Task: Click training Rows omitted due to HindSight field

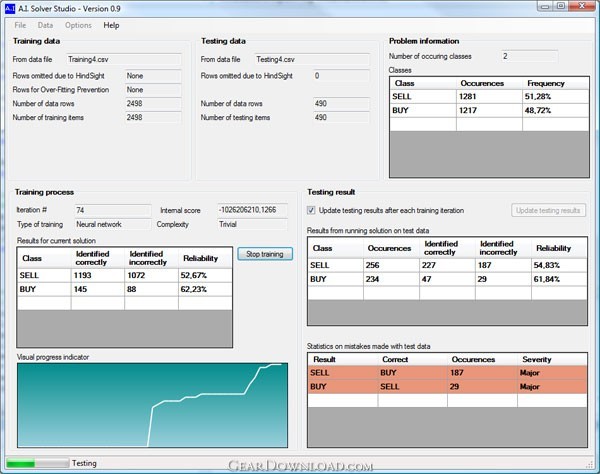Action: tap(153, 76)
